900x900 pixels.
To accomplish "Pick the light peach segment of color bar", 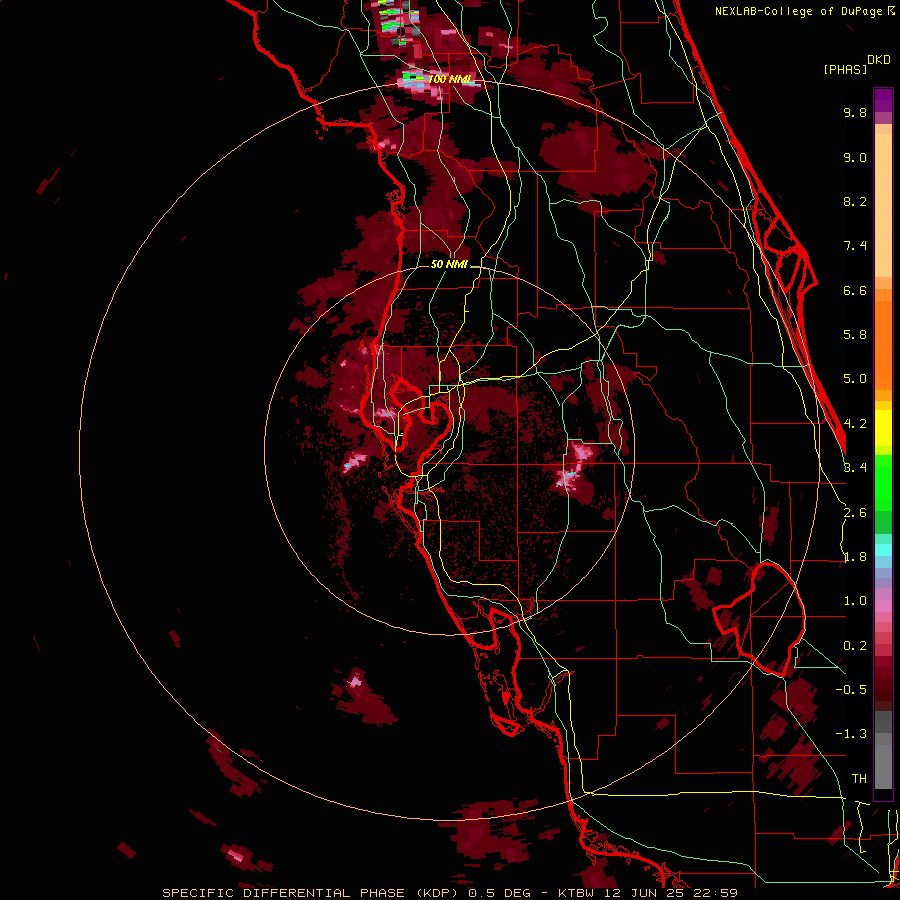I will point(883,205).
